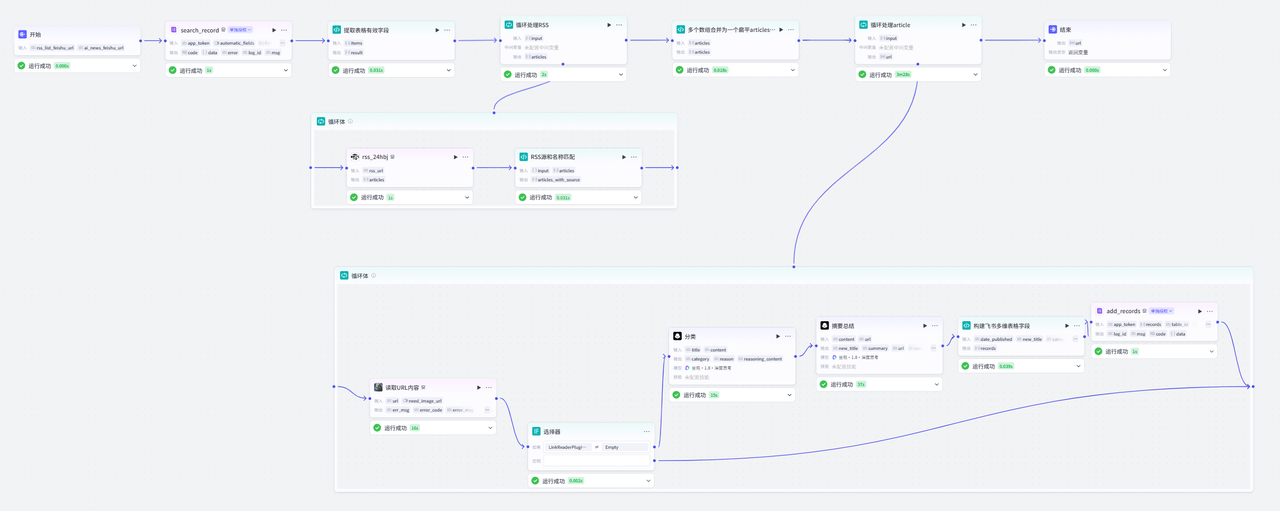
Task: Expand the 结束 node run result chevron
Action: click(1164, 70)
